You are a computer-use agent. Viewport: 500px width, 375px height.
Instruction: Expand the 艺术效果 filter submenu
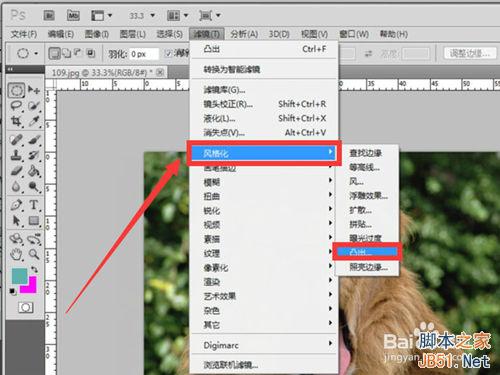coord(264,296)
